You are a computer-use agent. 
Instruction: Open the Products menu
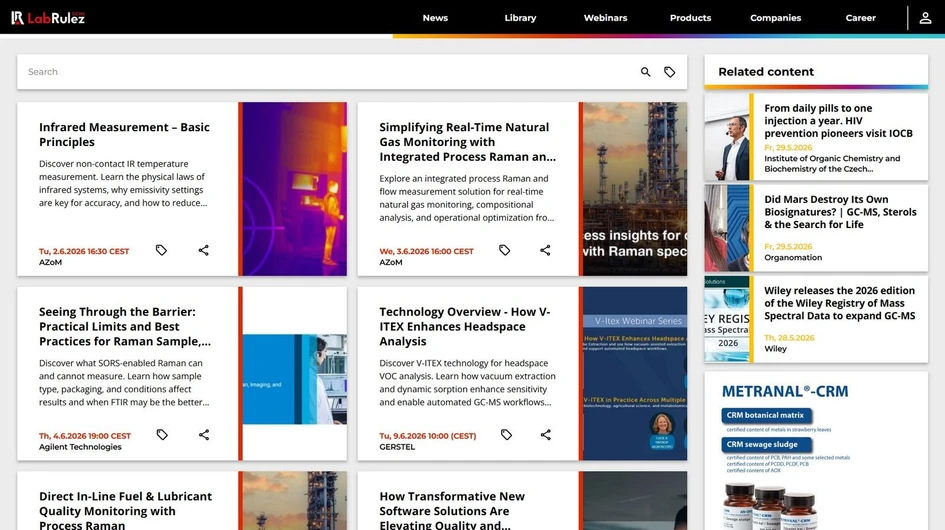tap(690, 18)
